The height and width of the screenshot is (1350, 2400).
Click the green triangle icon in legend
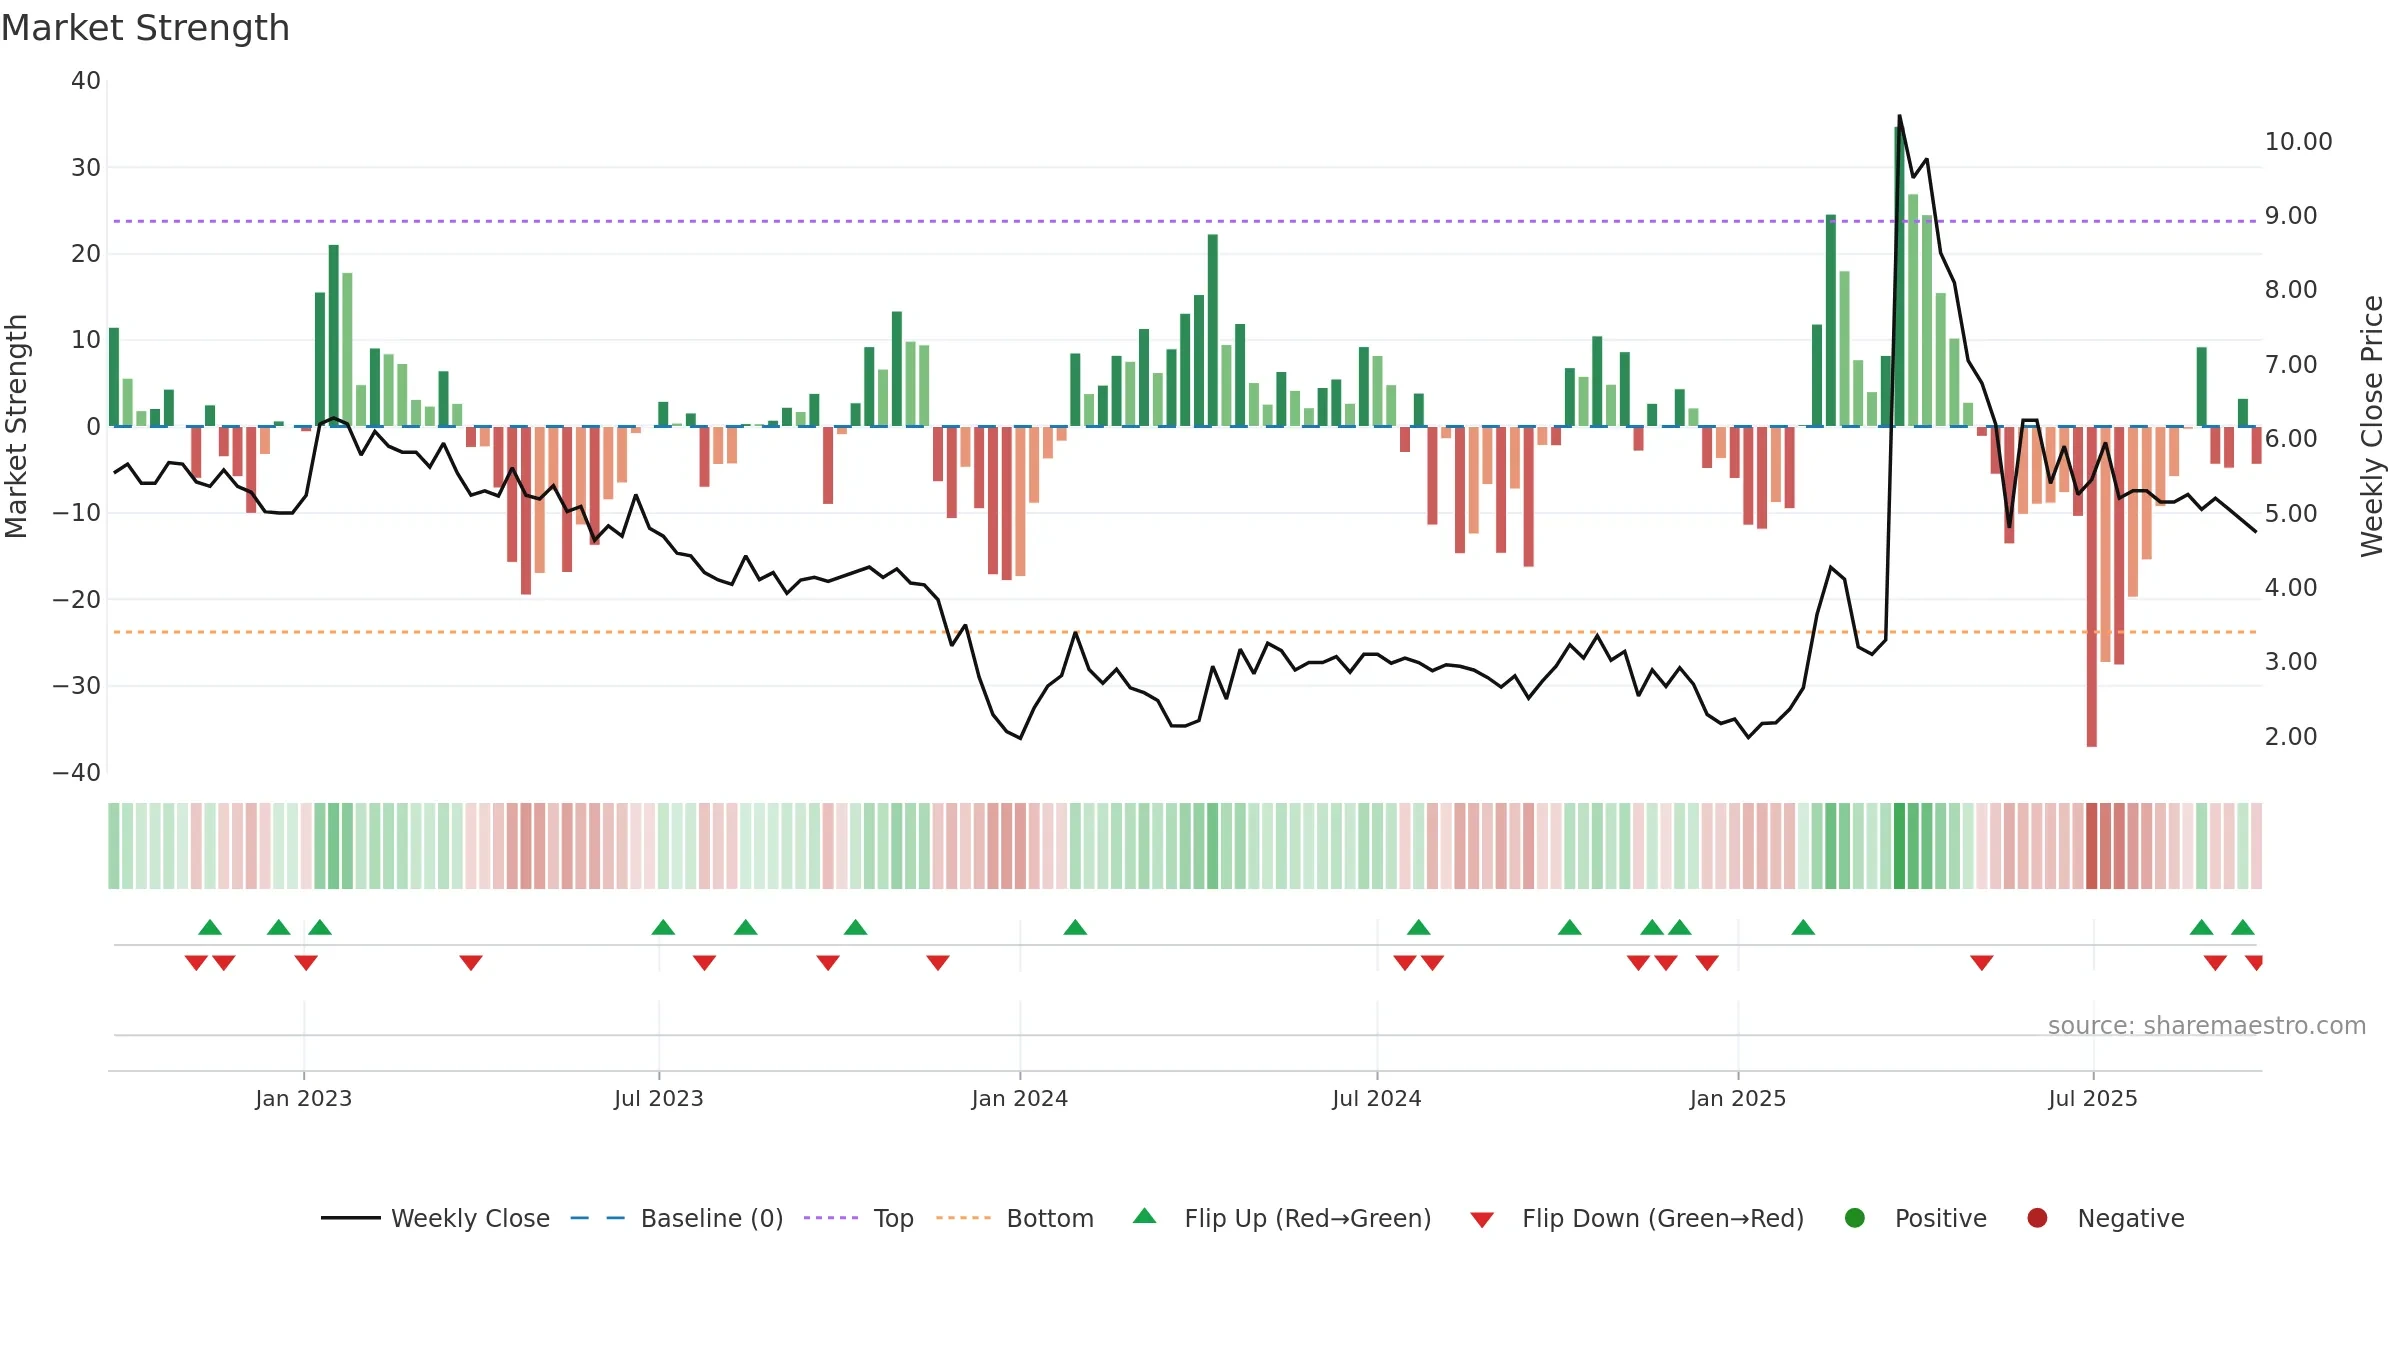1145,1216
